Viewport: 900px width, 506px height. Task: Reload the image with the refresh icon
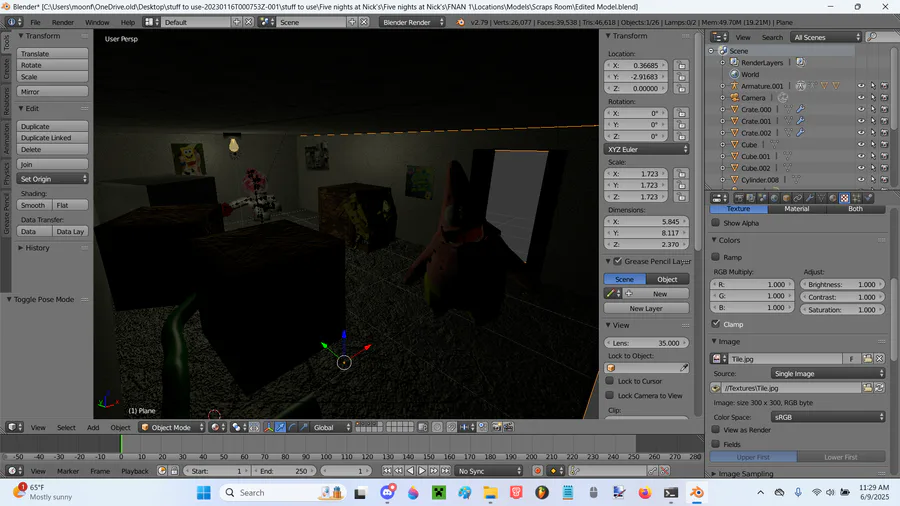879,388
